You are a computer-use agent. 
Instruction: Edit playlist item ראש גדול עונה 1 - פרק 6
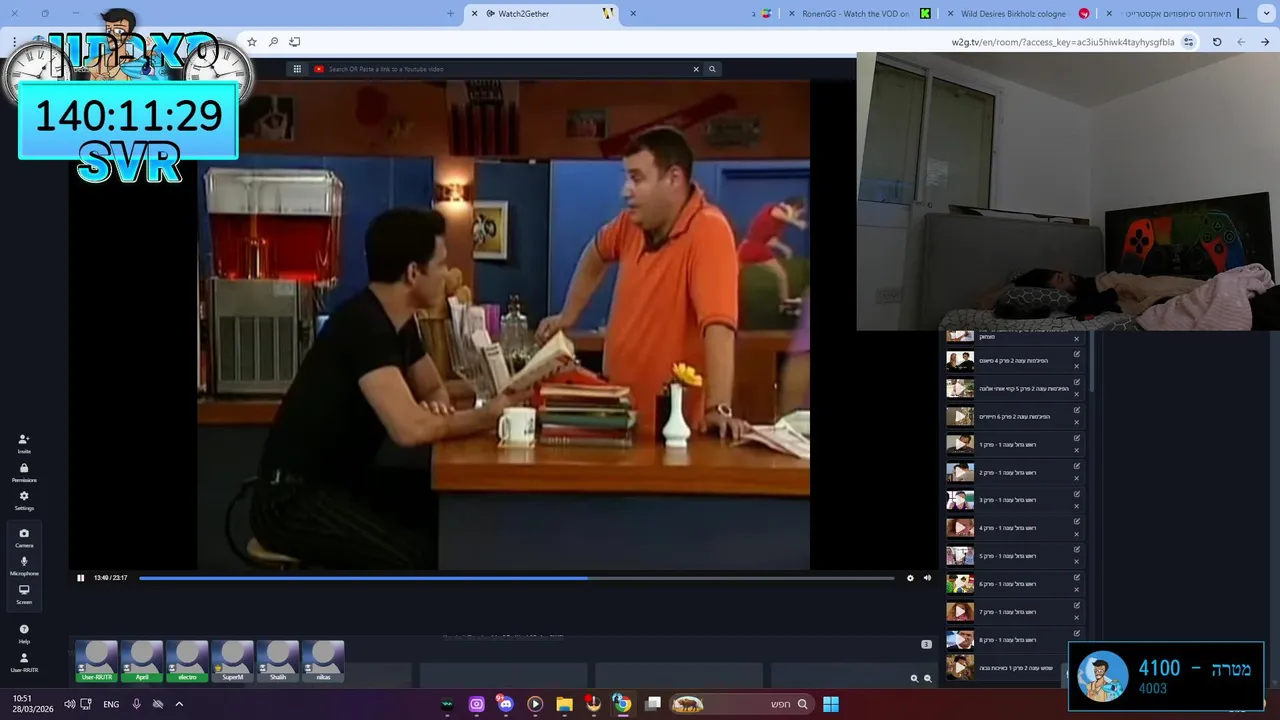pos(1077,578)
